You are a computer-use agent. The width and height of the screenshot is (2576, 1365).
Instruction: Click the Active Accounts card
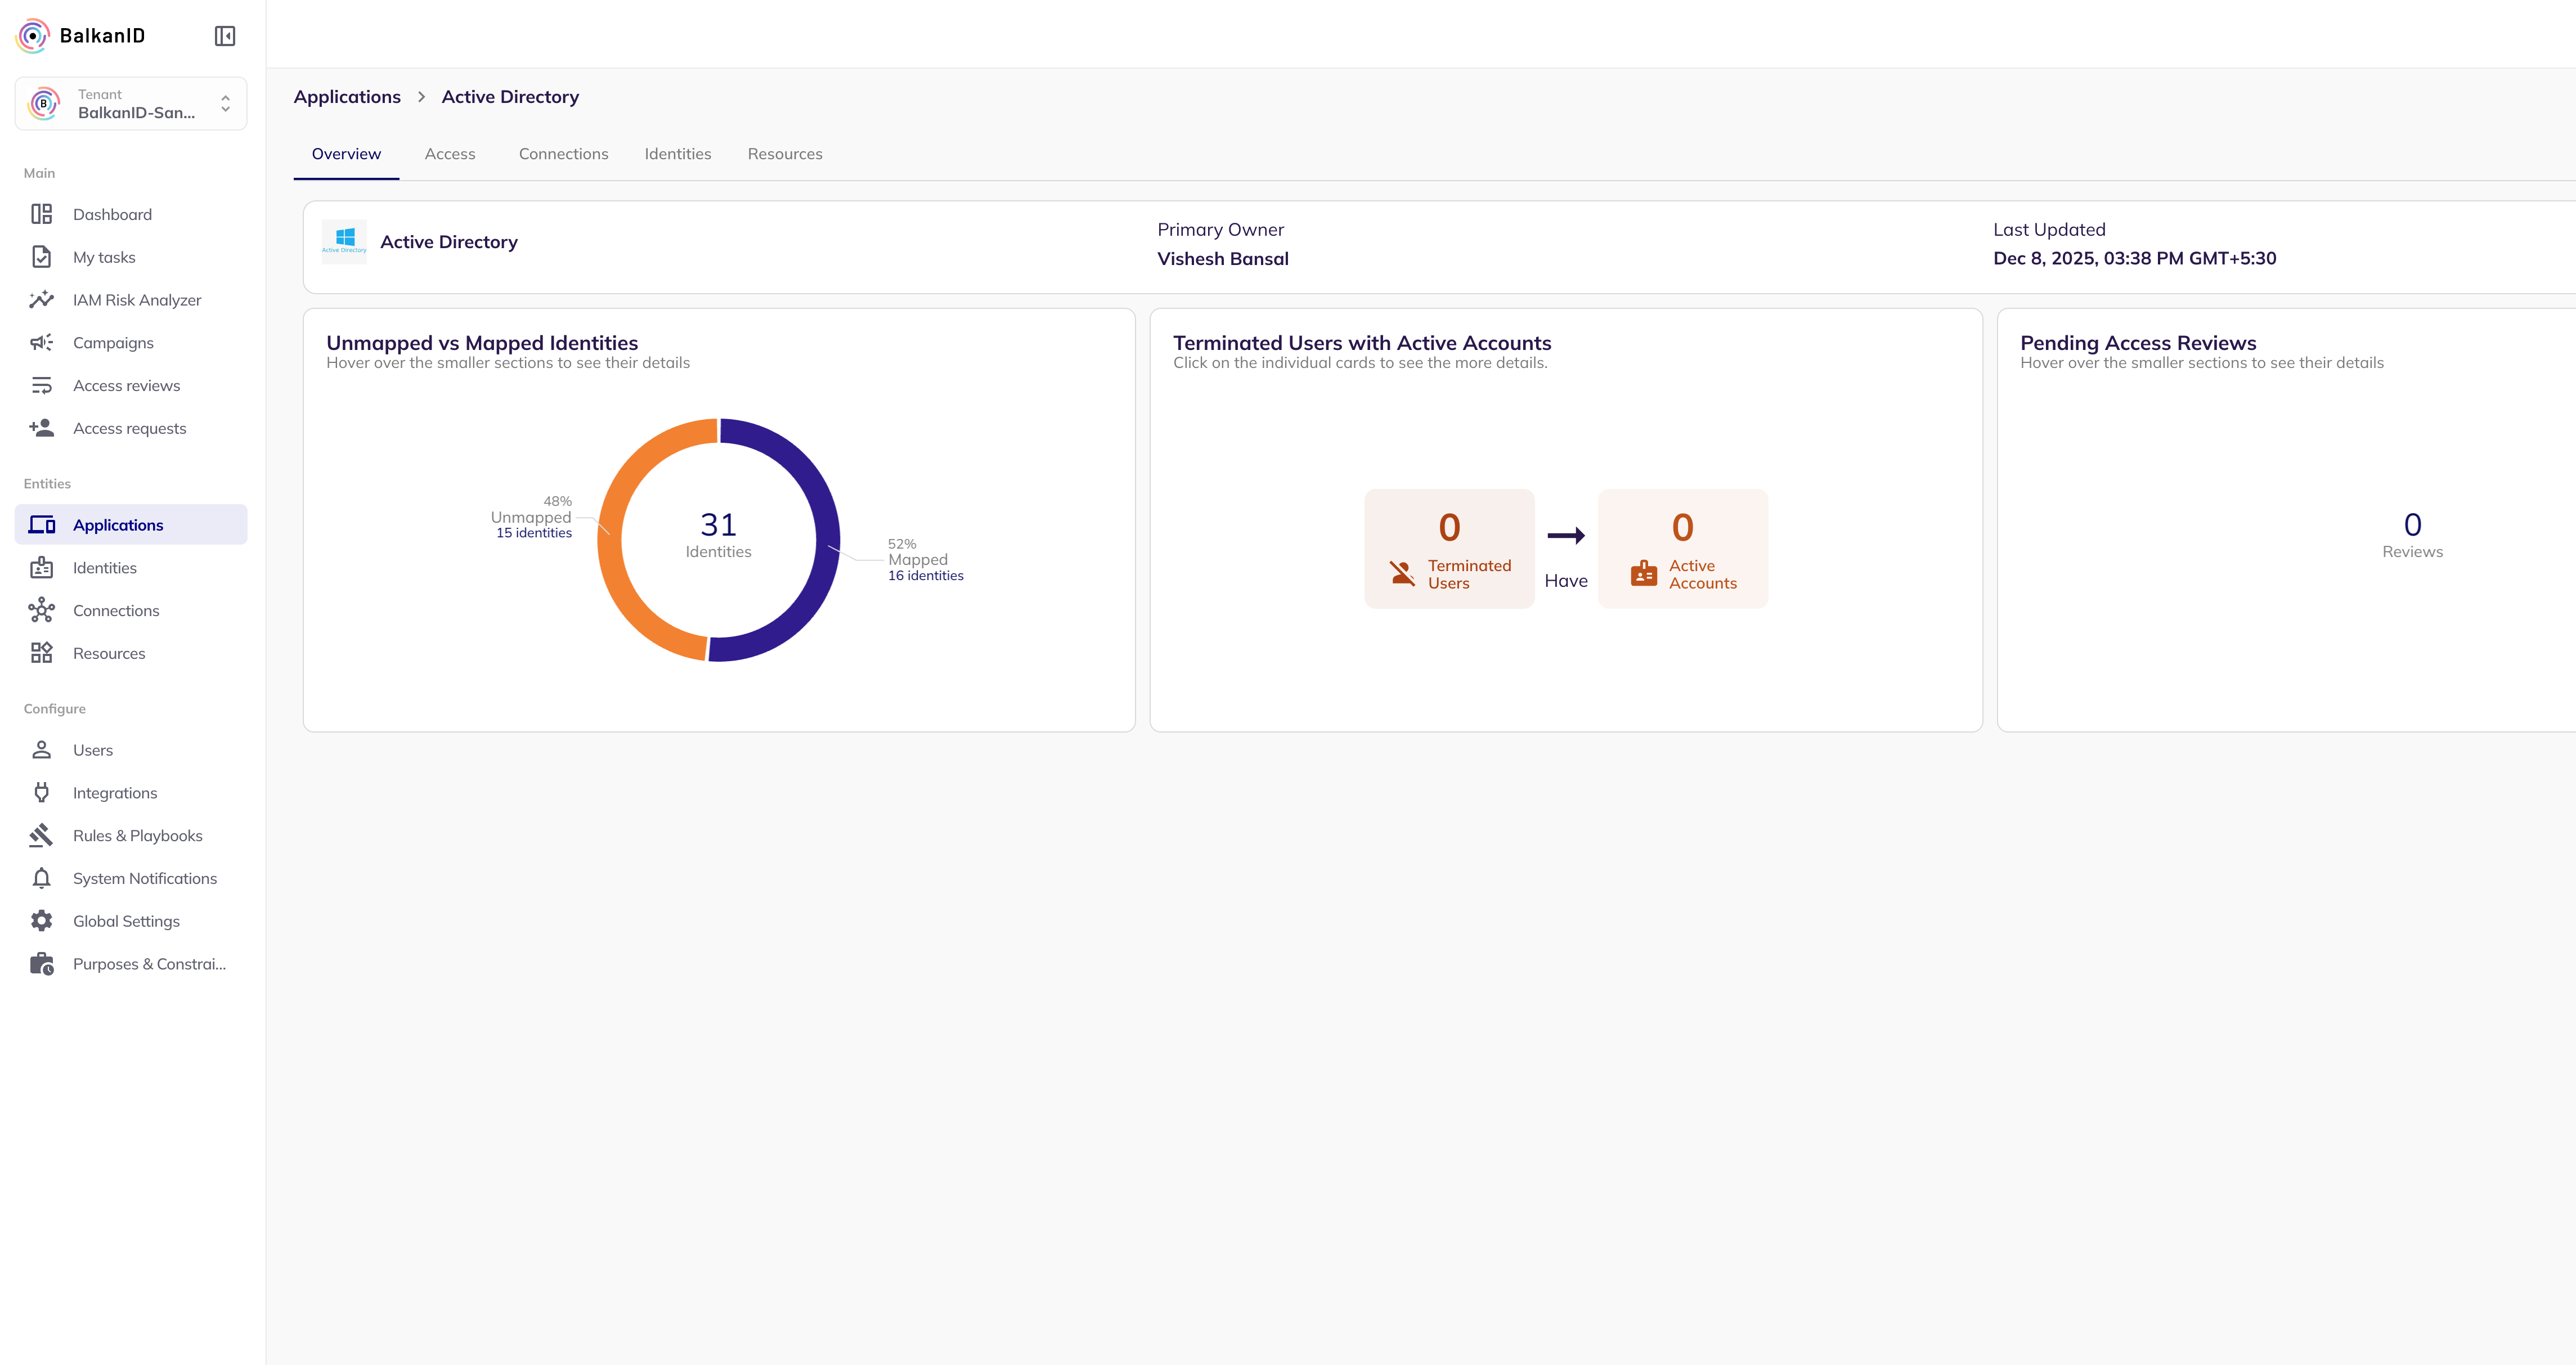[x=1682, y=548]
